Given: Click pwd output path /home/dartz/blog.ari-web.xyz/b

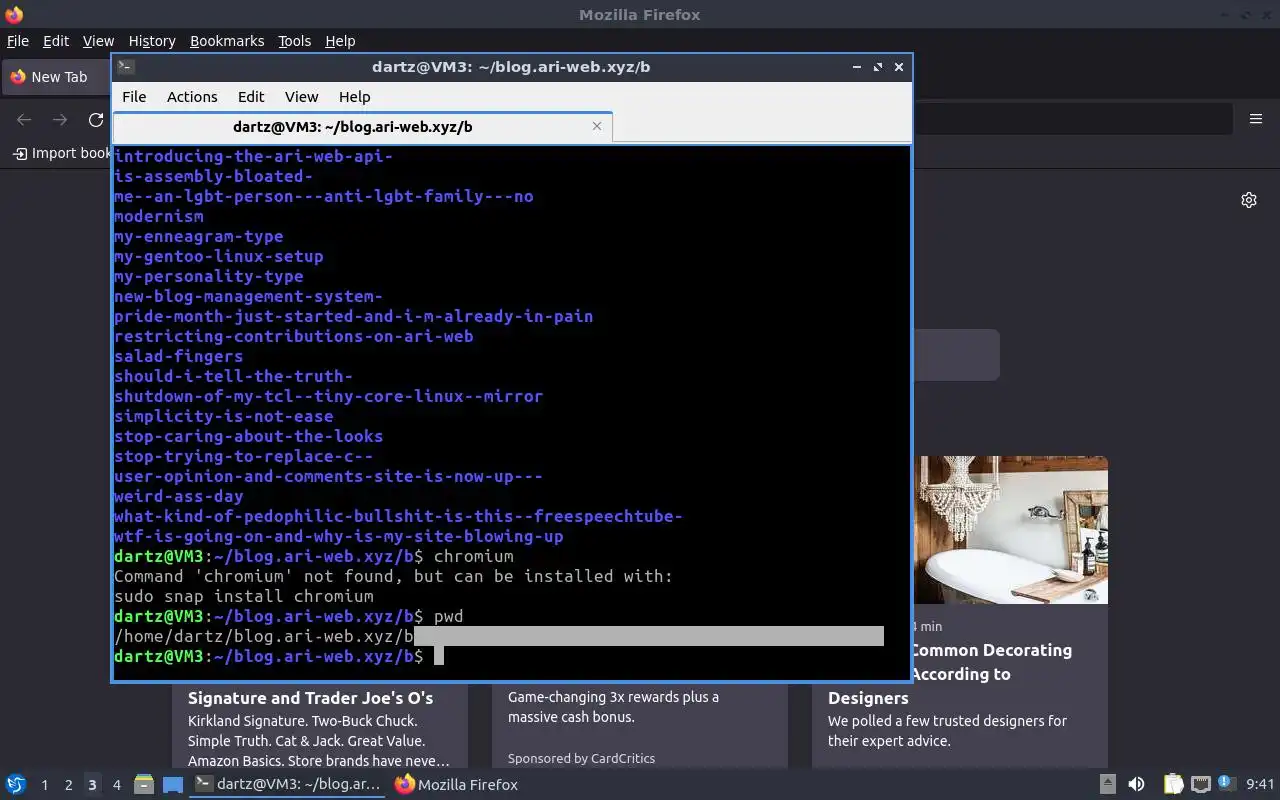Looking at the screenshot, I should tap(264, 636).
